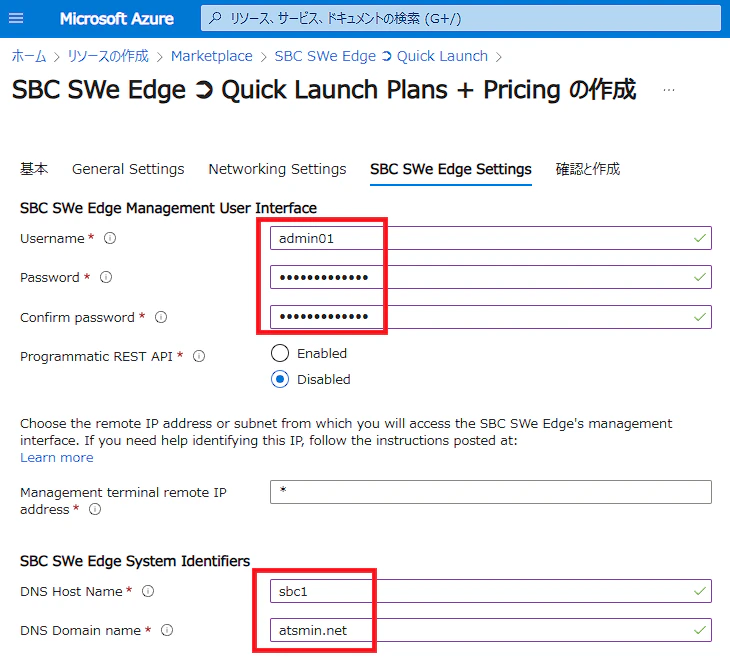Click the Username field containing admin01
The image size is (730, 669).
pos(491,238)
